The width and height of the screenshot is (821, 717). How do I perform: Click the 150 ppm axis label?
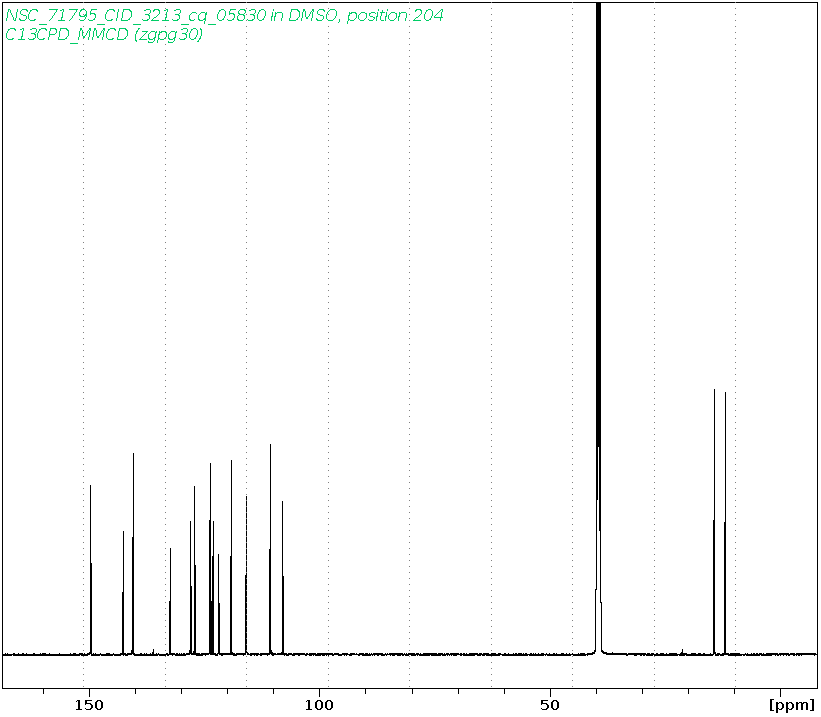(x=89, y=705)
